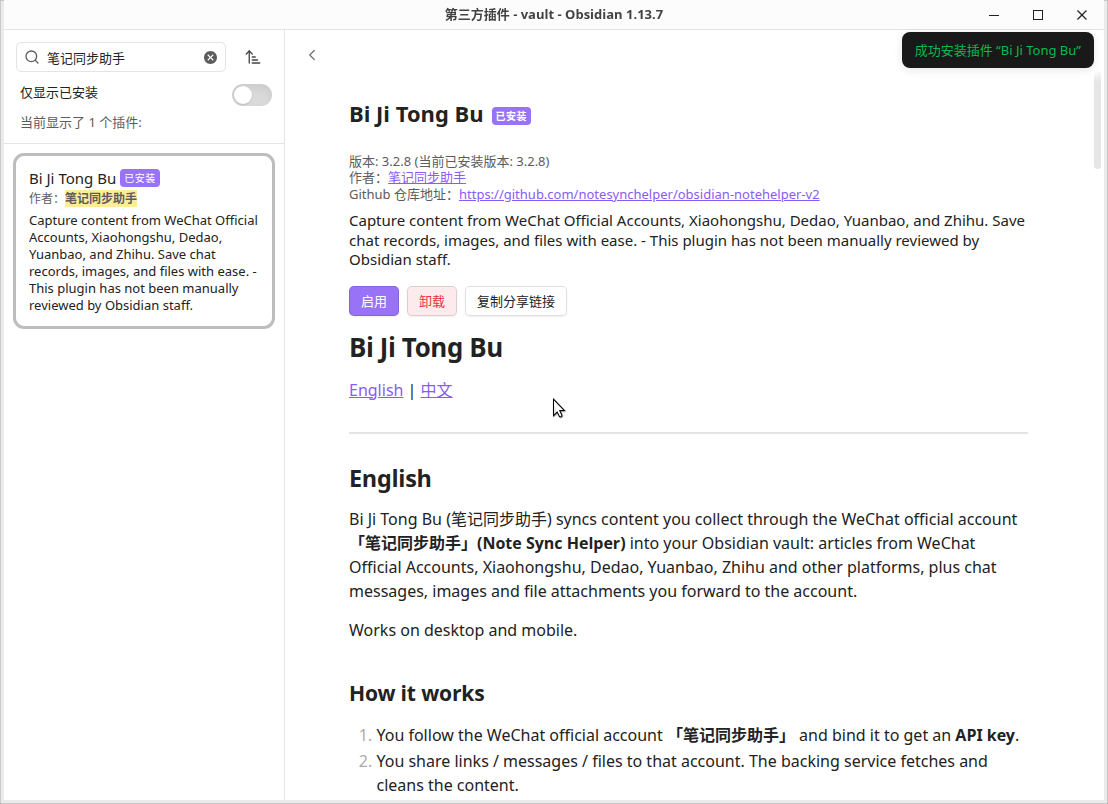1108x804 pixels.
Task: Click the Works on desktop and mobile text
Action: coord(463,630)
